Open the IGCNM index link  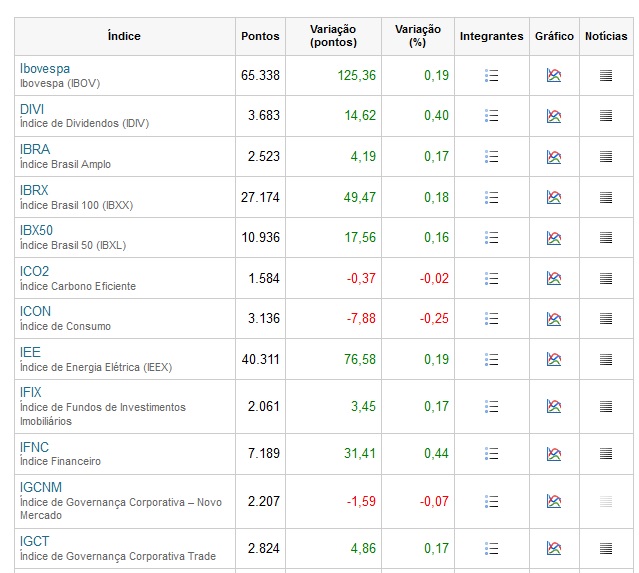click(41, 487)
